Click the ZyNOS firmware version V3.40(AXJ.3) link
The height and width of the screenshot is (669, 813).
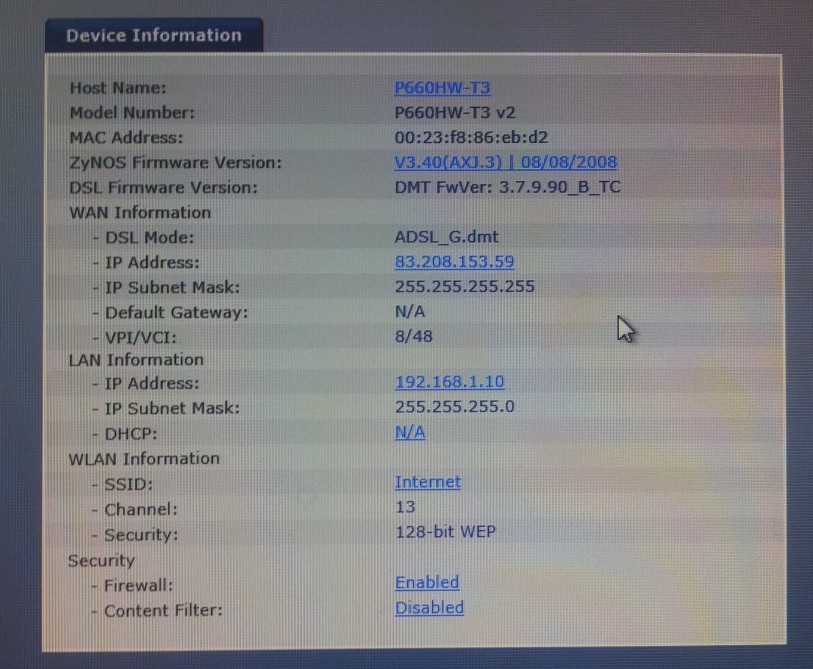(x=505, y=162)
